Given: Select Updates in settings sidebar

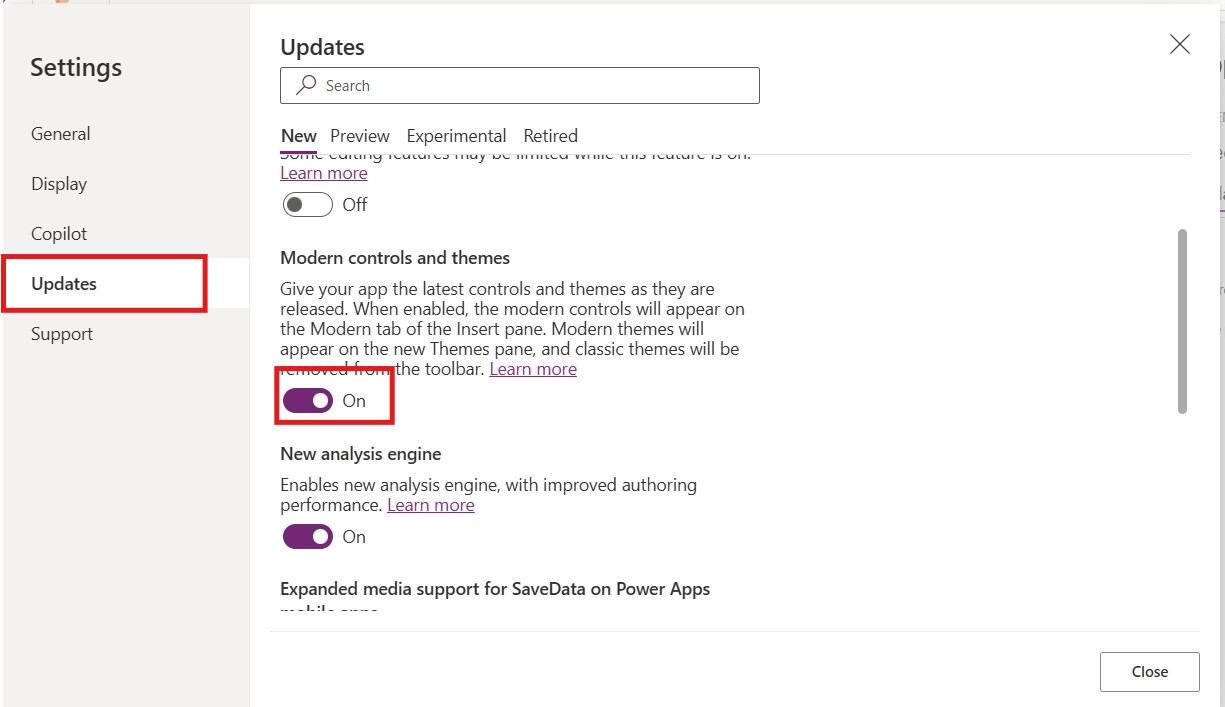Looking at the screenshot, I should (x=64, y=284).
